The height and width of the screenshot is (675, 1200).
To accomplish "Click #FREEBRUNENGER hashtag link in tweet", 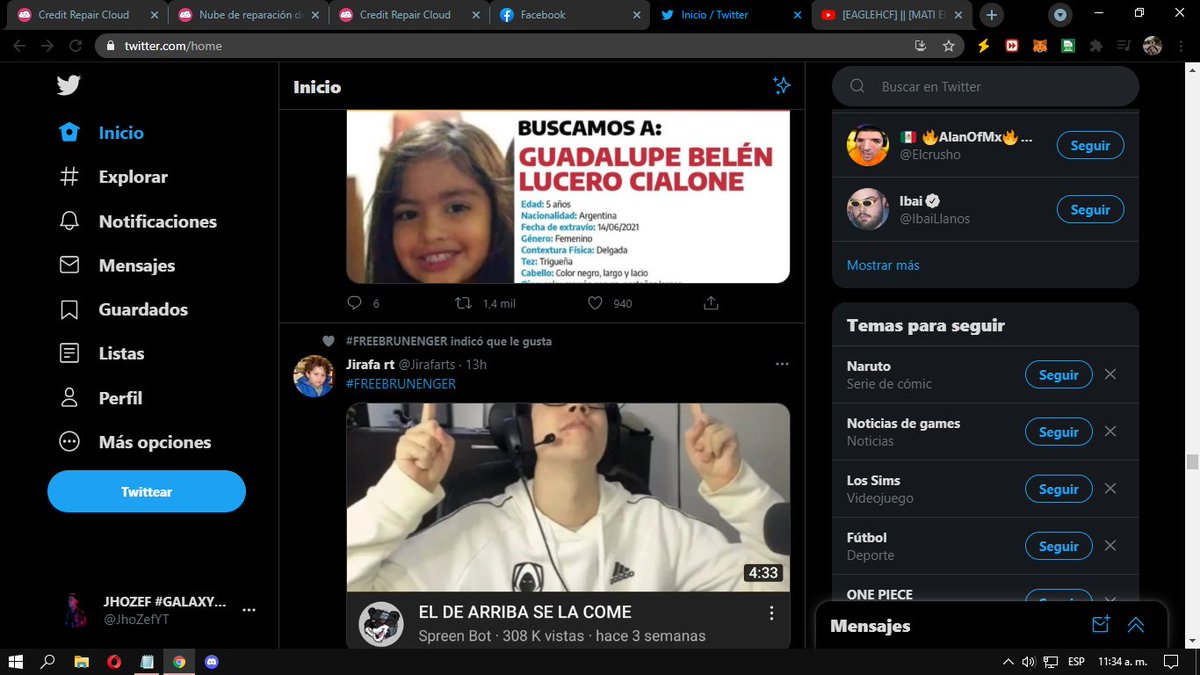I will 401,384.
